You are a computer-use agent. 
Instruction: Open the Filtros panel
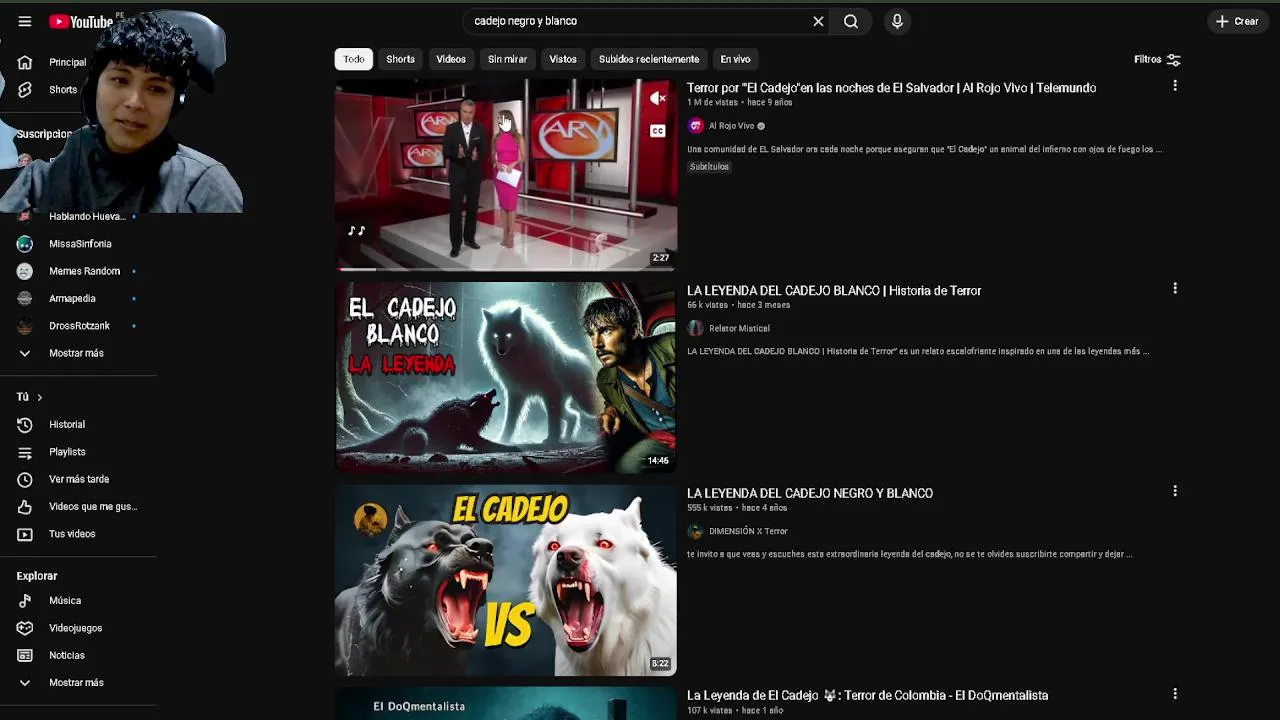[1157, 59]
